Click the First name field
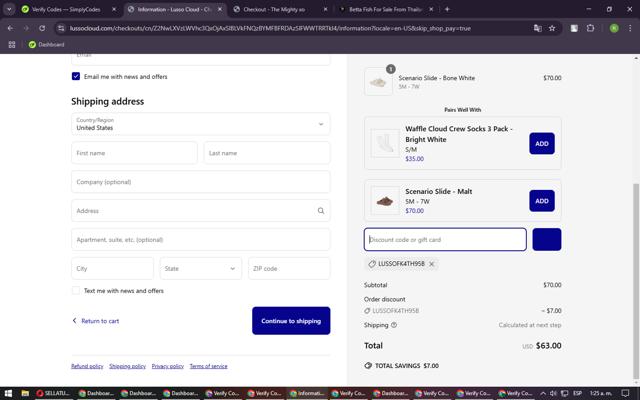The width and height of the screenshot is (640, 400). click(134, 153)
